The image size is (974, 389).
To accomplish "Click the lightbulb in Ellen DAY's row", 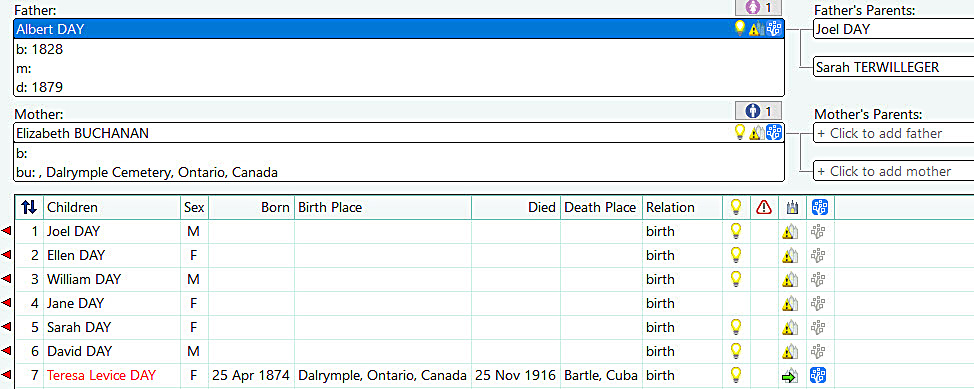I will tap(736, 255).
